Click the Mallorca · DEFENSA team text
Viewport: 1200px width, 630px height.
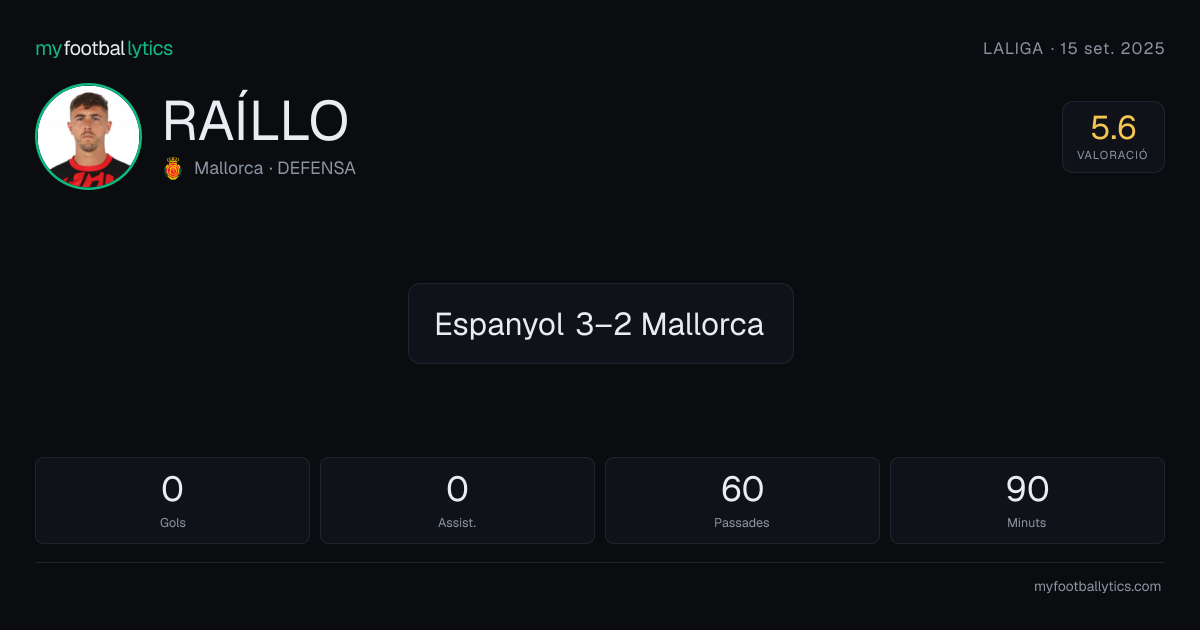pyautogui.click(x=275, y=168)
